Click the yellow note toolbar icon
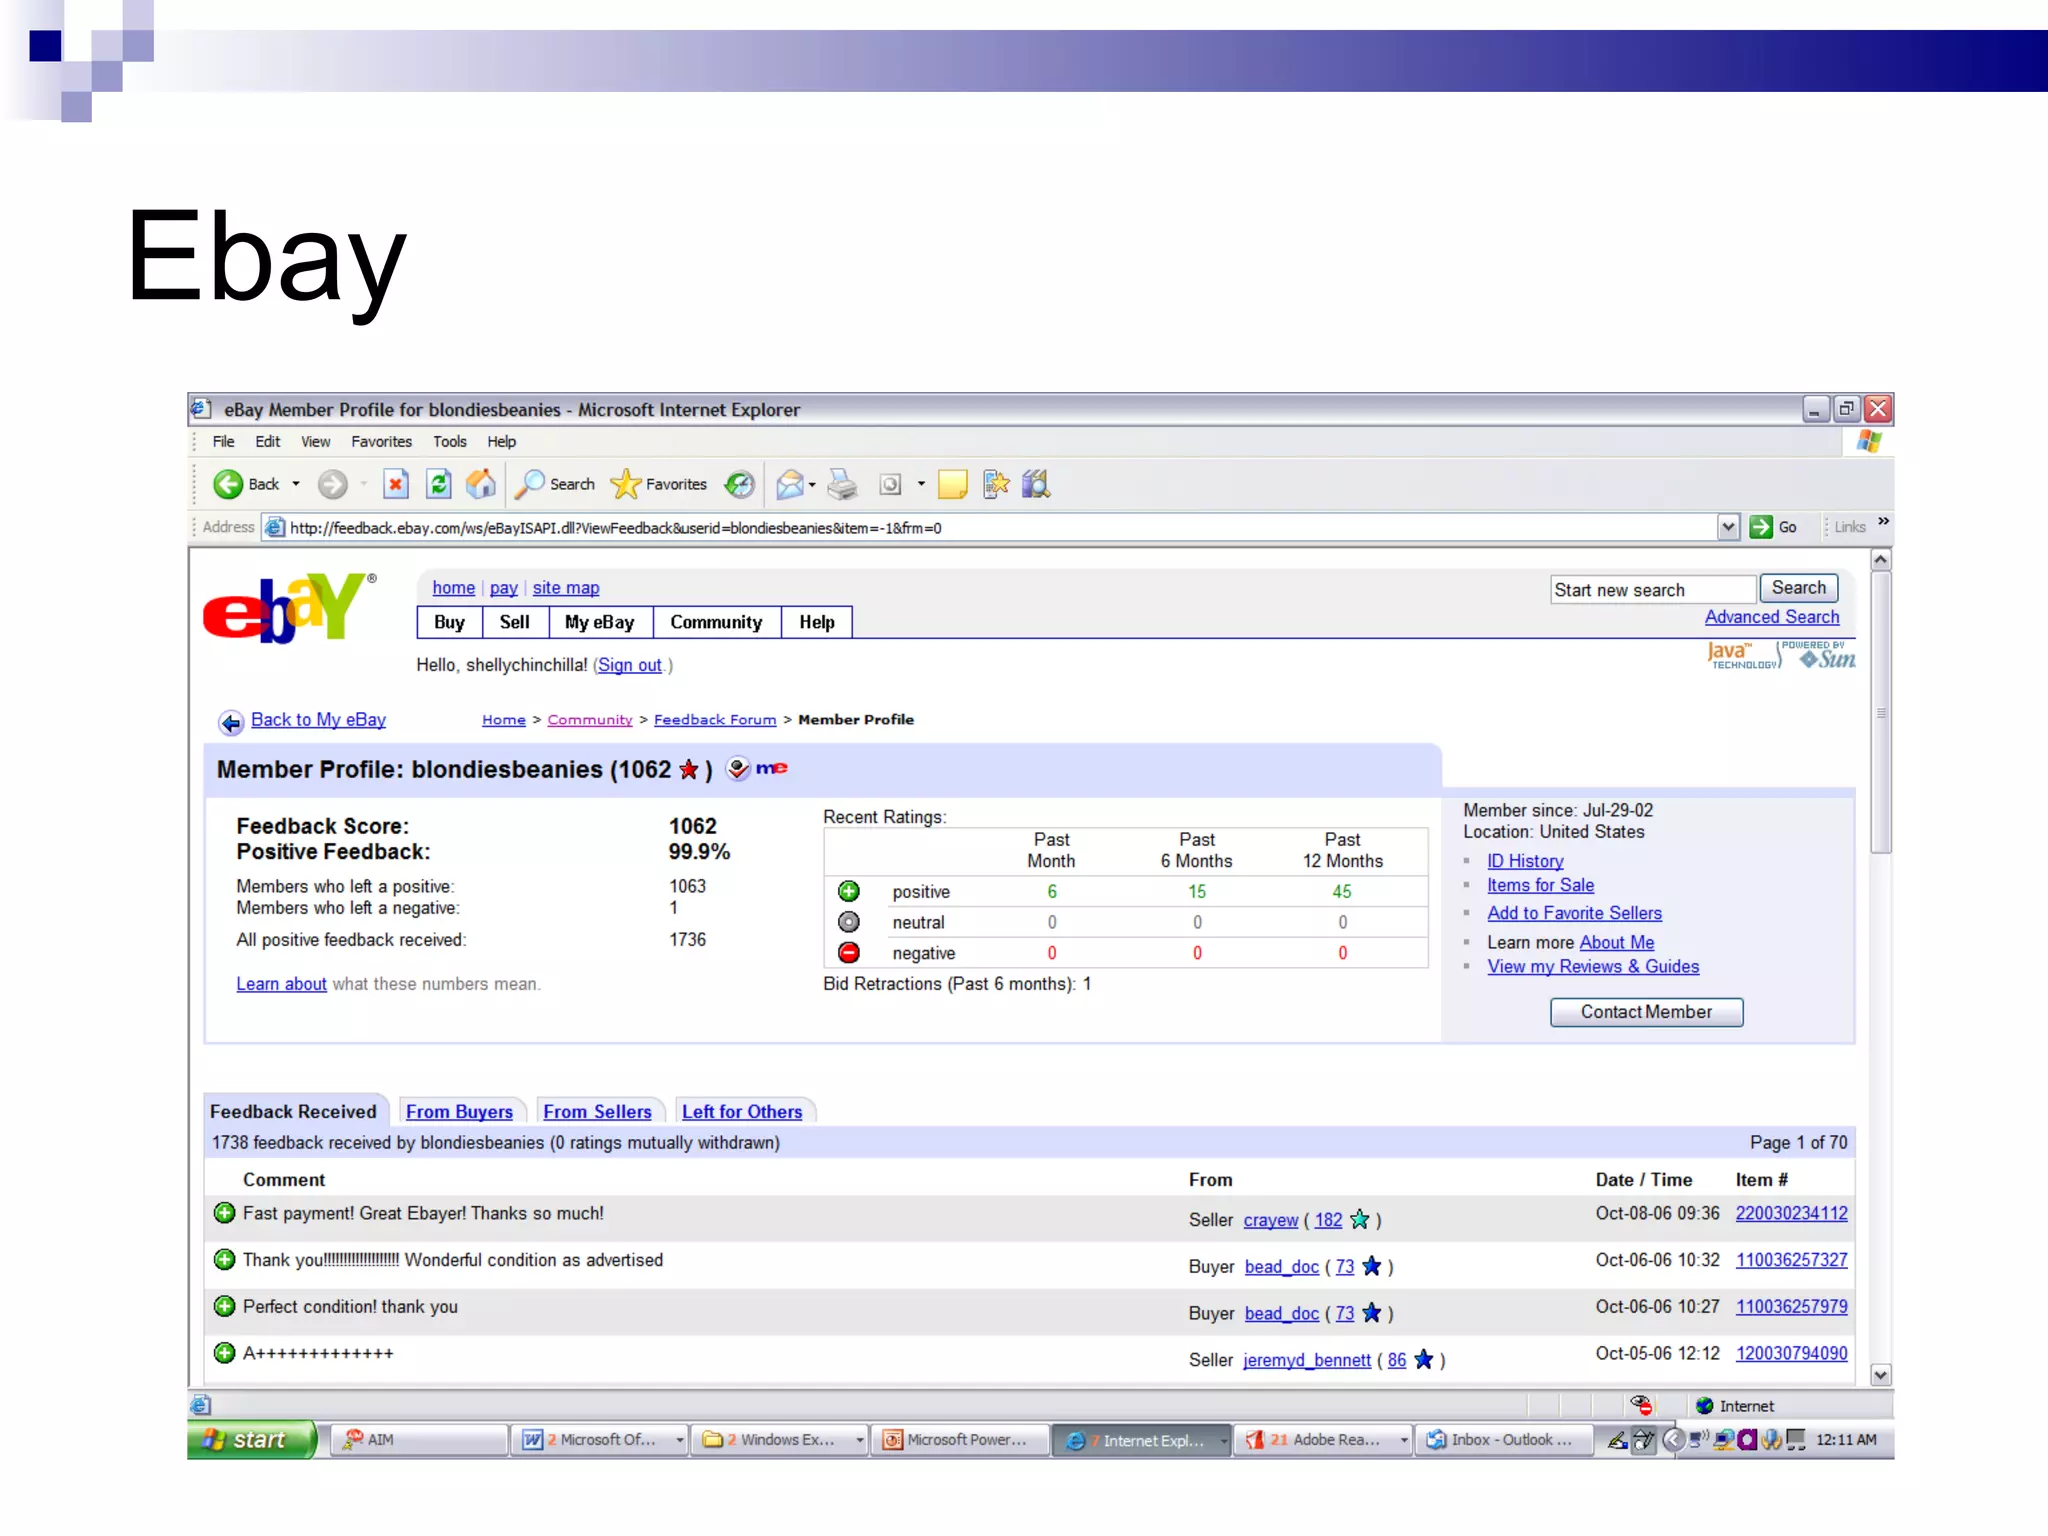 tap(952, 484)
